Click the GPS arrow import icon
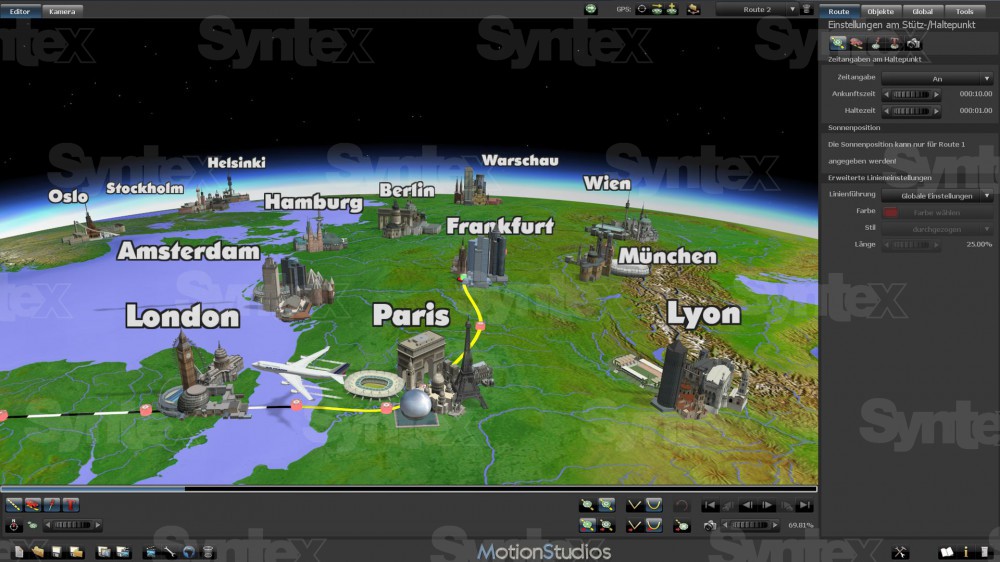The height and width of the screenshot is (562, 1000). (657, 9)
